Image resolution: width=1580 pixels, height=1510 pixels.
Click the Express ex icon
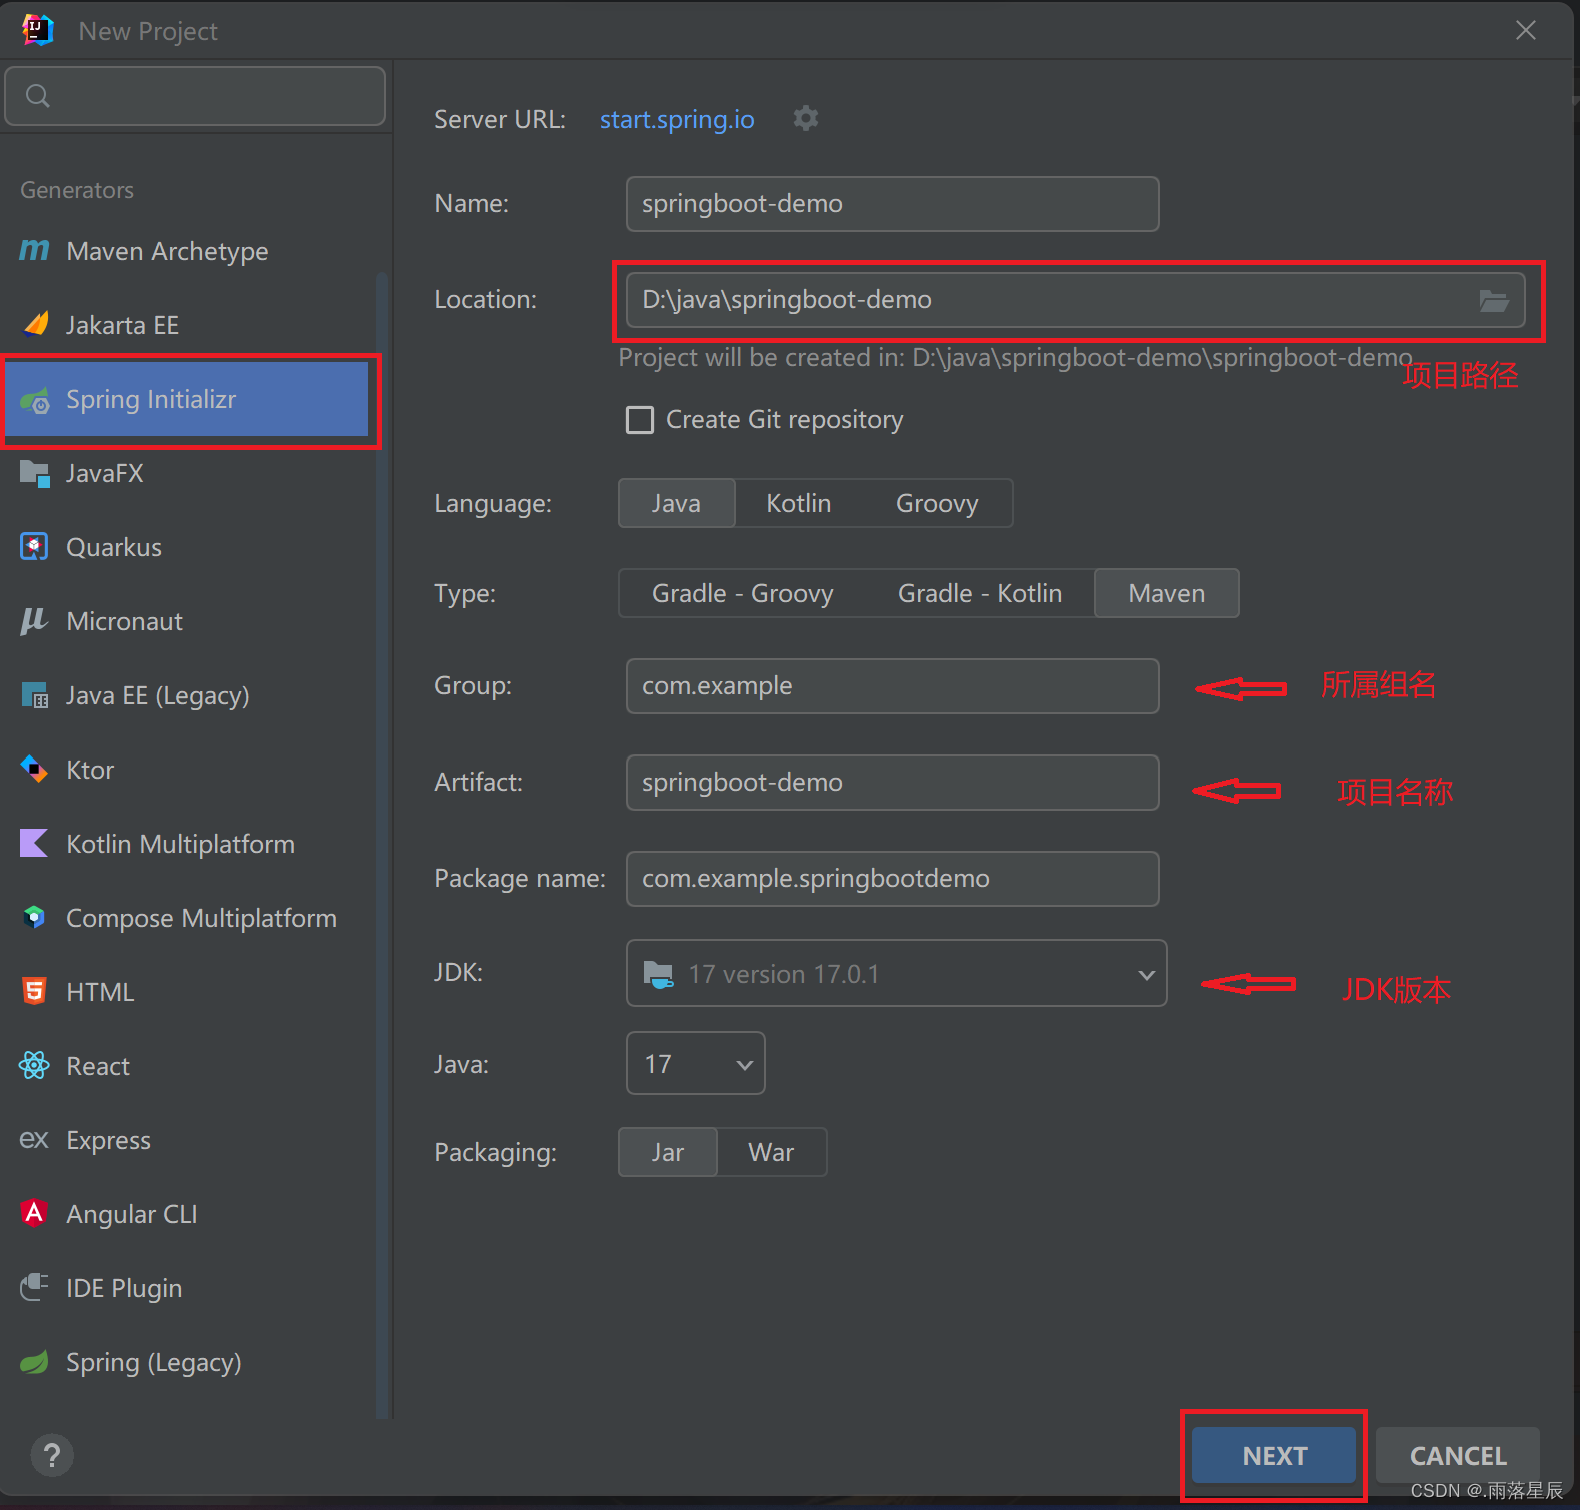(x=35, y=1139)
